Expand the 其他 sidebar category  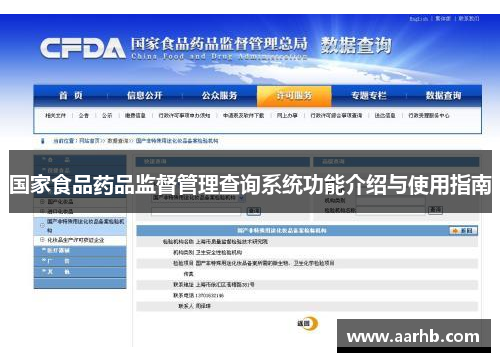coord(80,272)
